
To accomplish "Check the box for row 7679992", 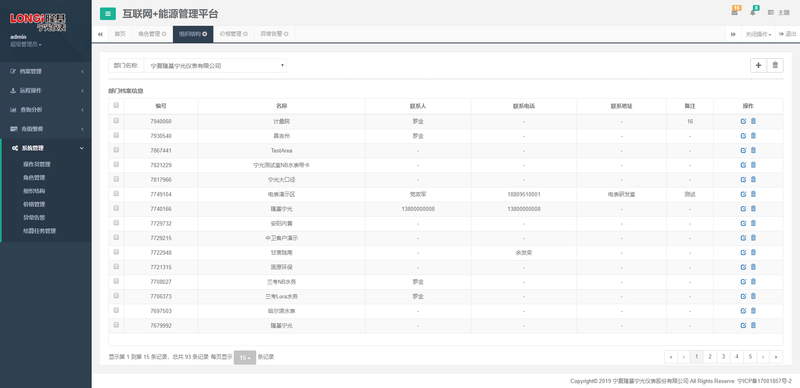I will pos(116,325).
